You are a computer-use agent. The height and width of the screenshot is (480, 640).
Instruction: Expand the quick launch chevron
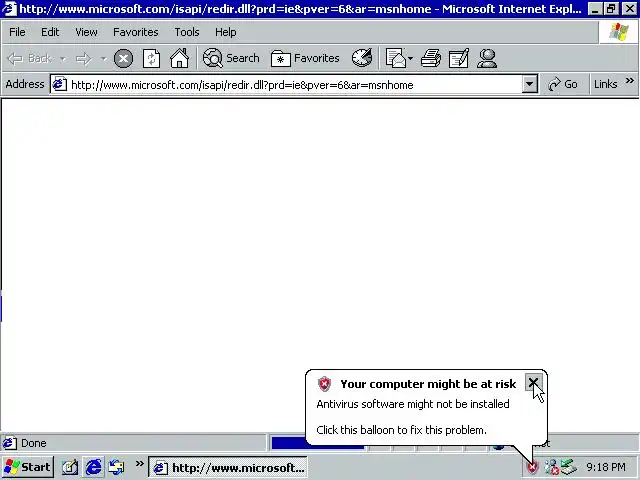(139, 464)
